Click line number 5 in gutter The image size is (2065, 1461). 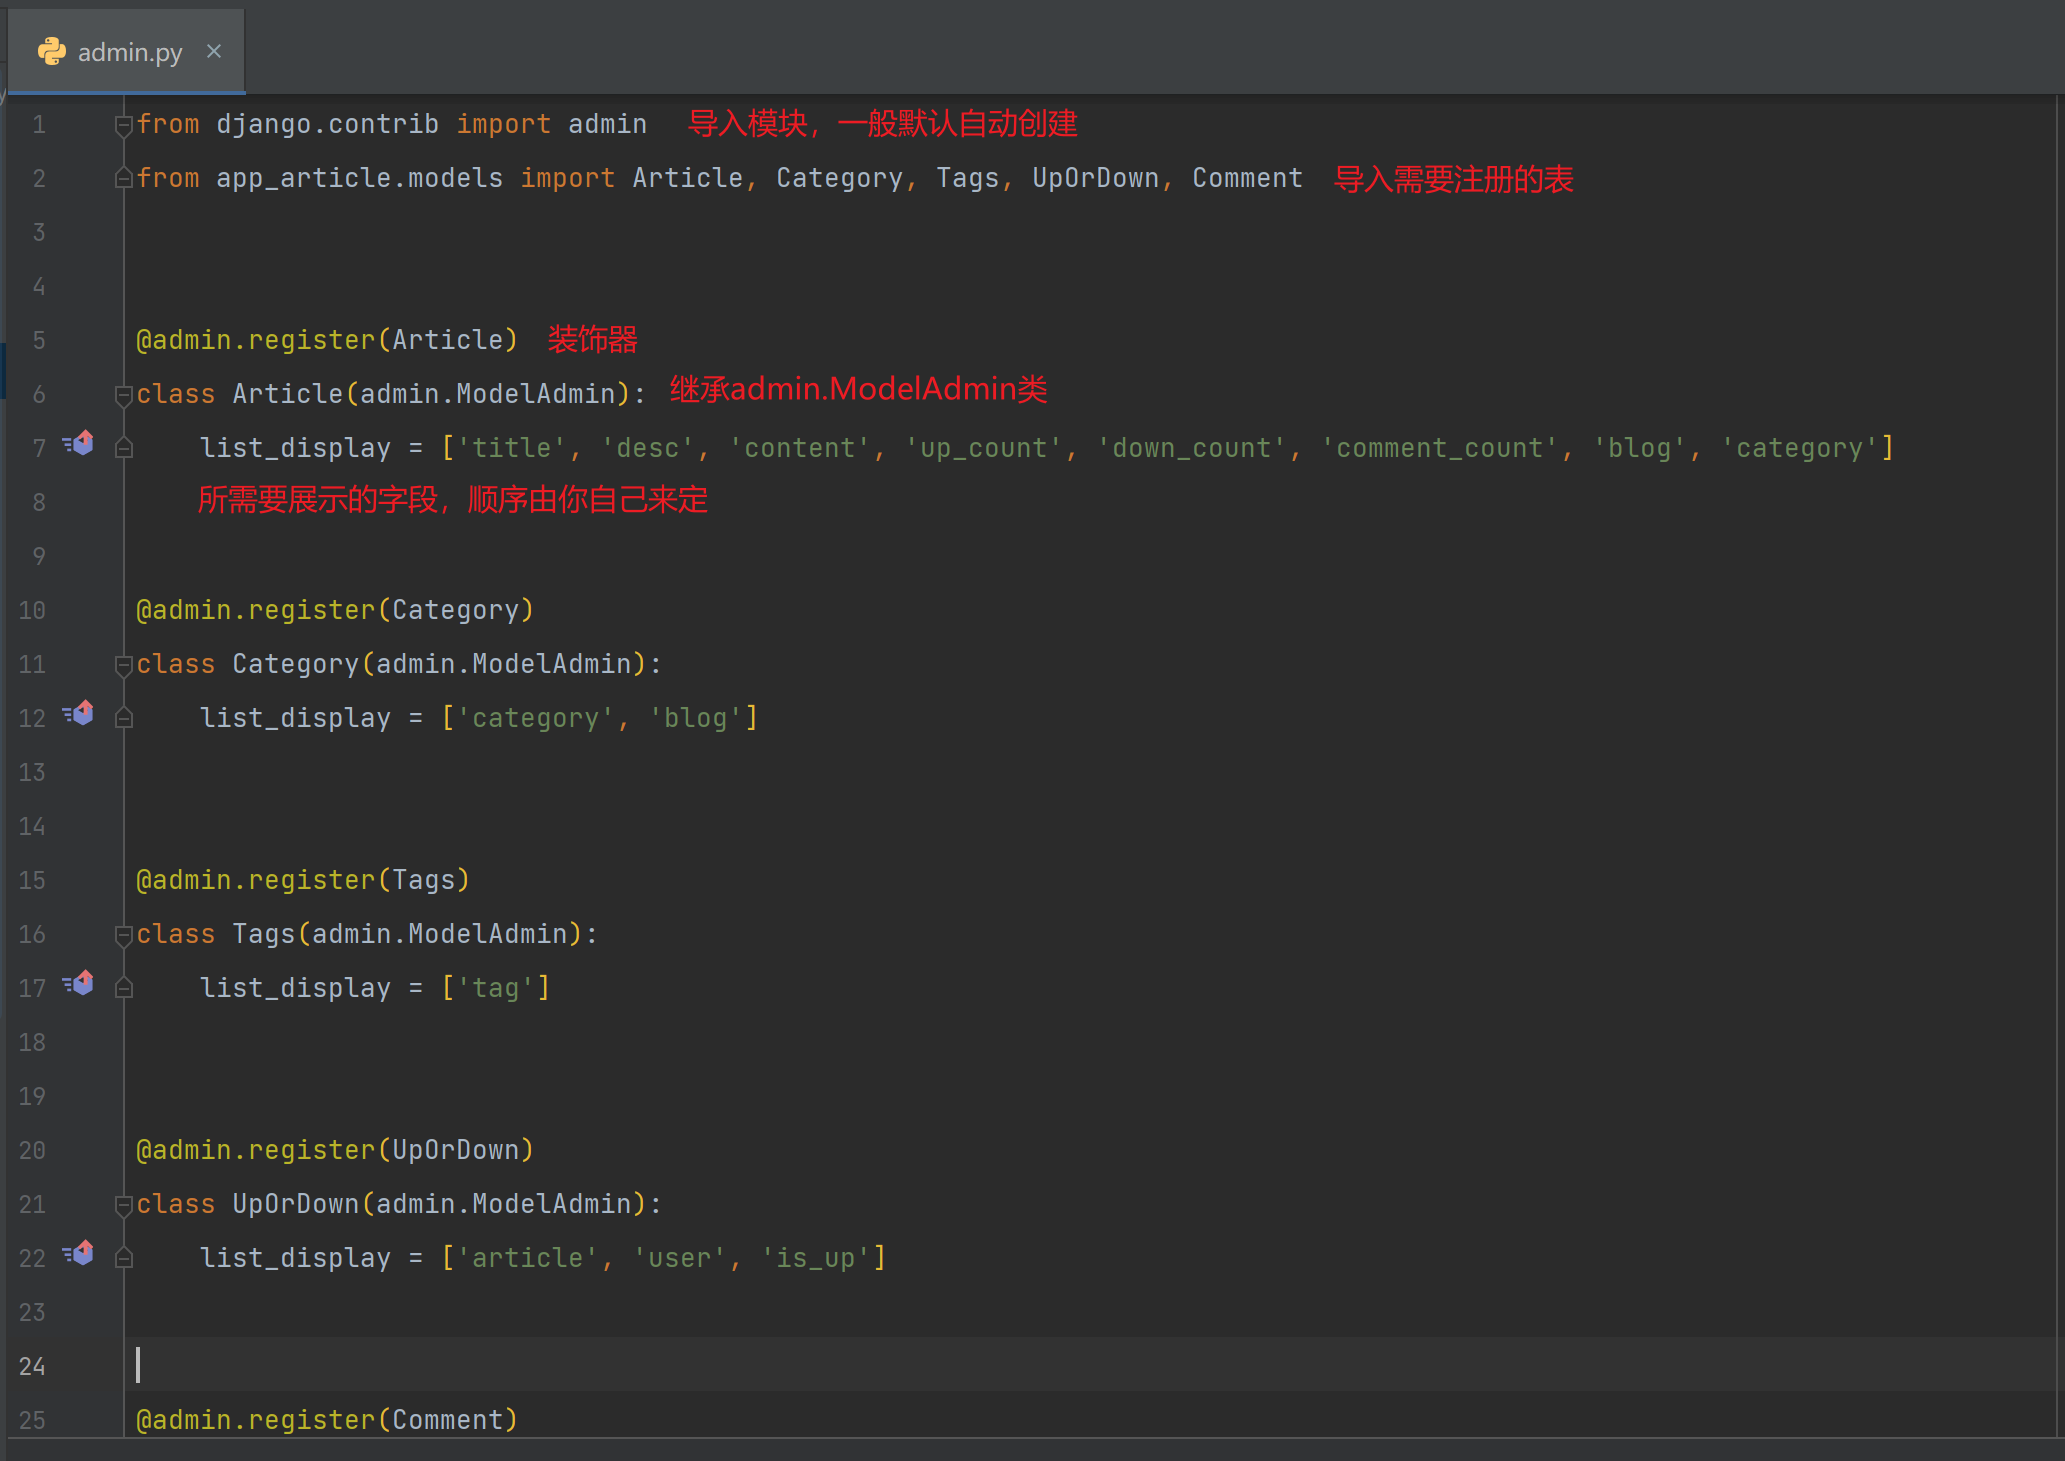coord(39,341)
